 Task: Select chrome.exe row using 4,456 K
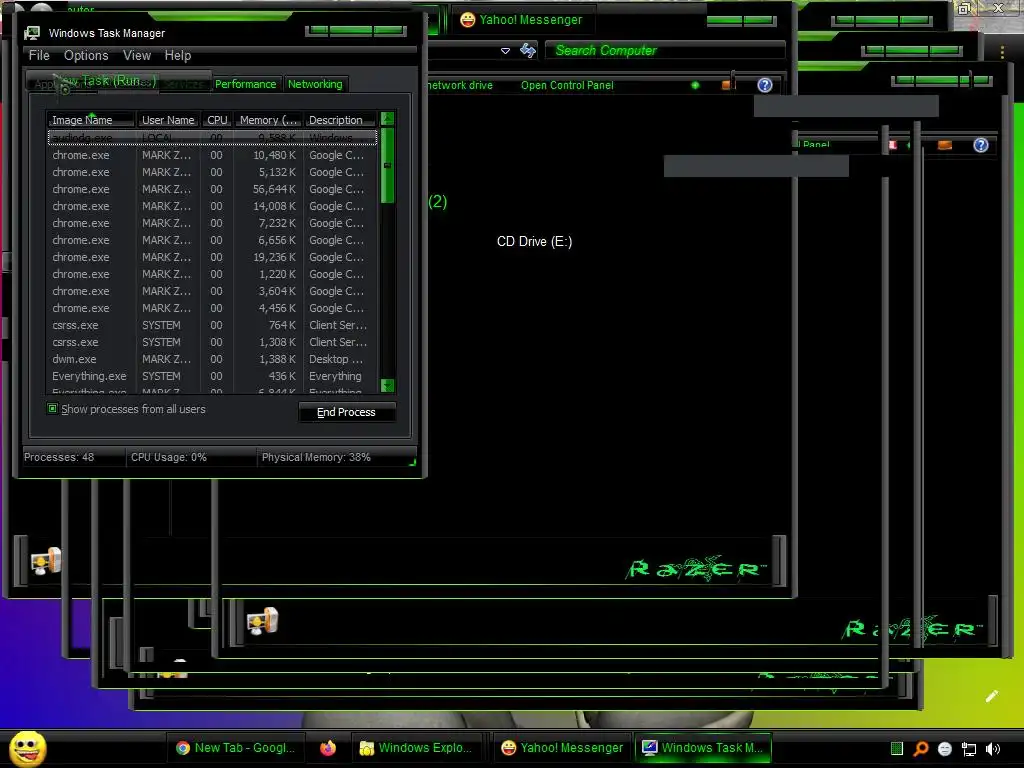(x=212, y=308)
